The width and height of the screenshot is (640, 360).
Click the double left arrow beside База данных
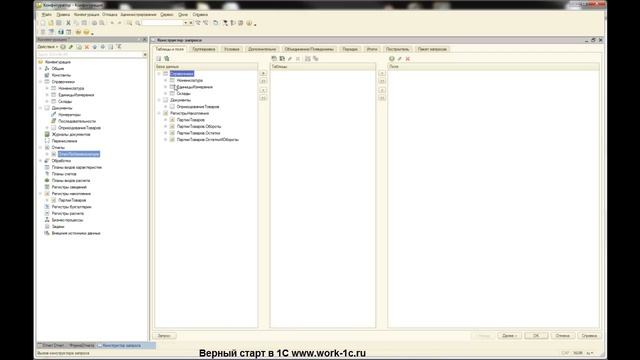pos(263,98)
